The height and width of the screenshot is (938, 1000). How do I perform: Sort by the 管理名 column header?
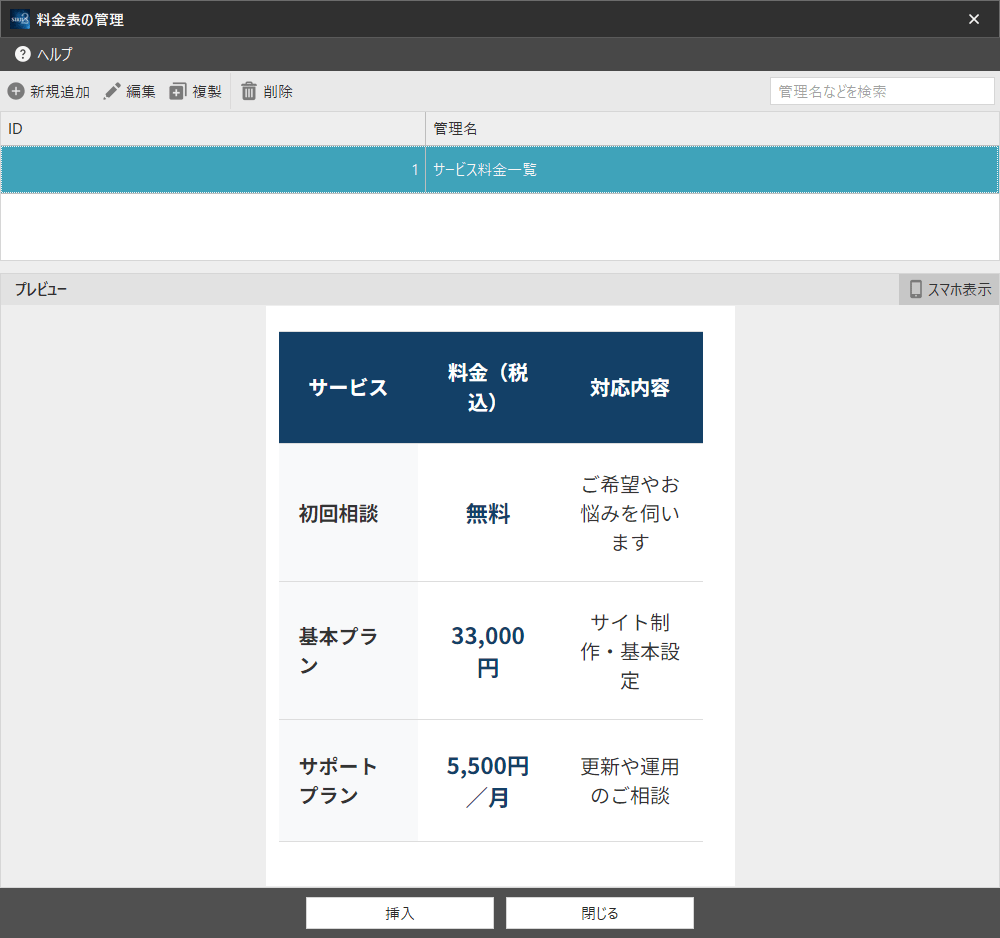pyautogui.click(x=712, y=129)
